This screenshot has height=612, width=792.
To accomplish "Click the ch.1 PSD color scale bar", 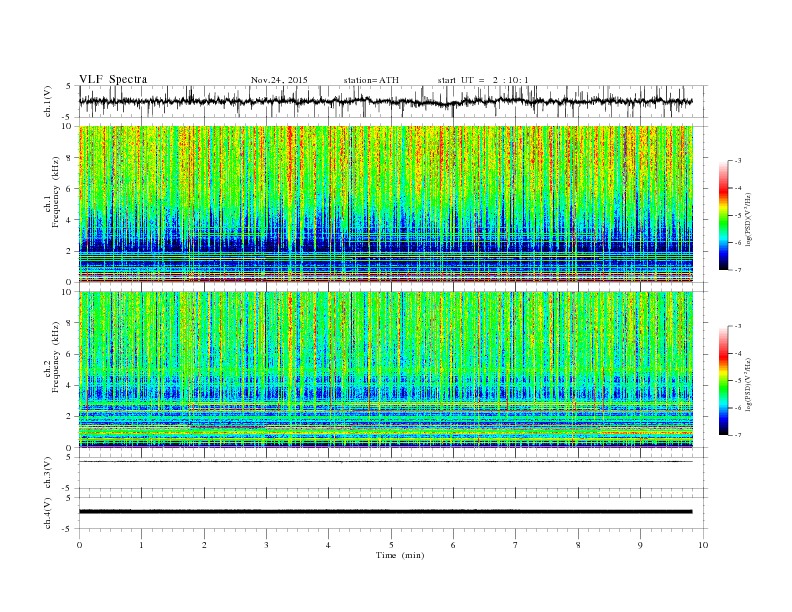I will [723, 215].
